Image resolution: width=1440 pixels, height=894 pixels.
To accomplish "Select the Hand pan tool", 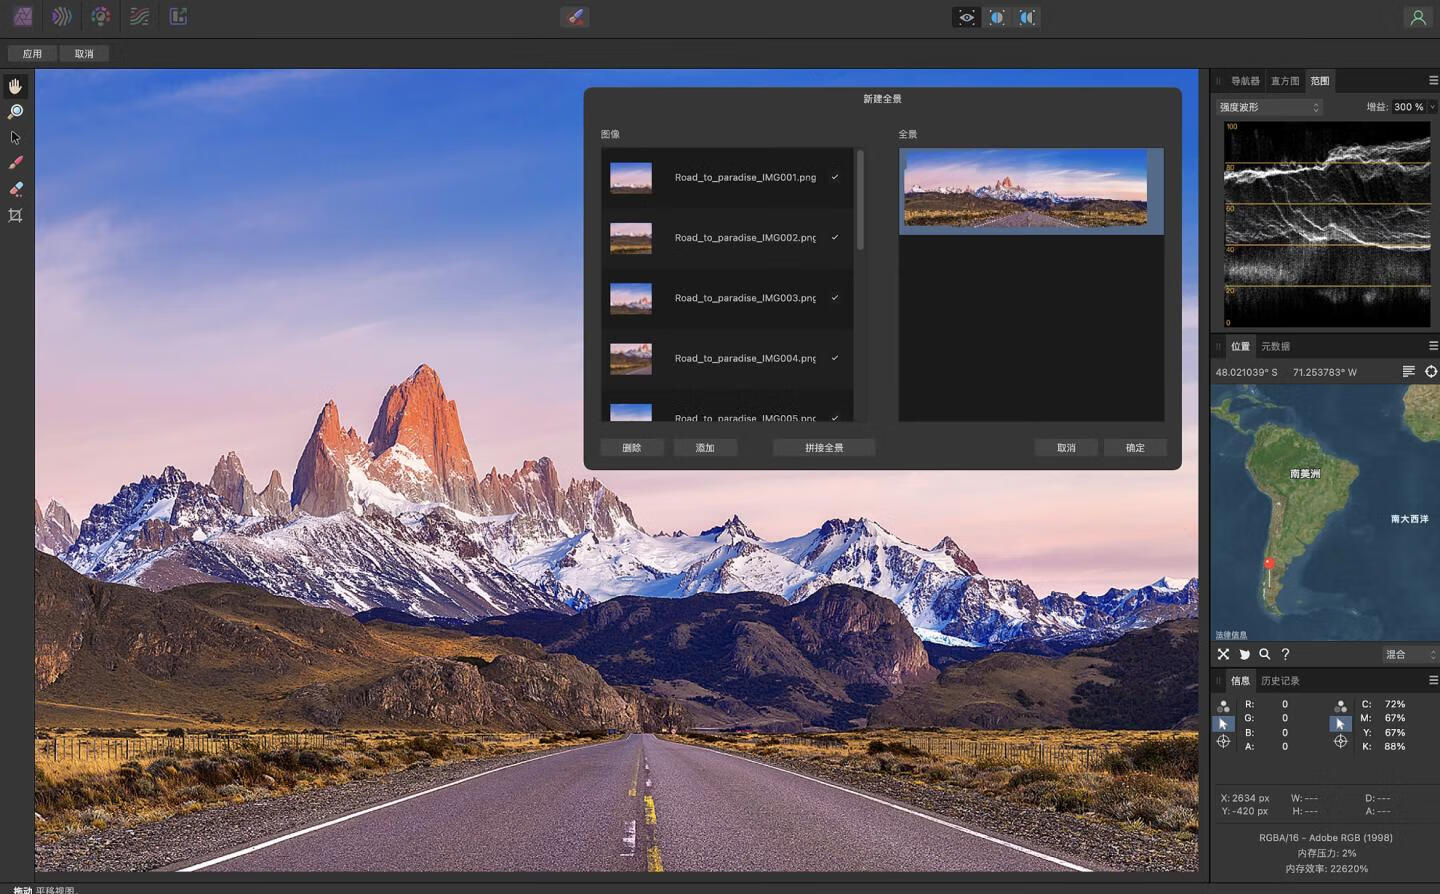I will pos(15,86).
